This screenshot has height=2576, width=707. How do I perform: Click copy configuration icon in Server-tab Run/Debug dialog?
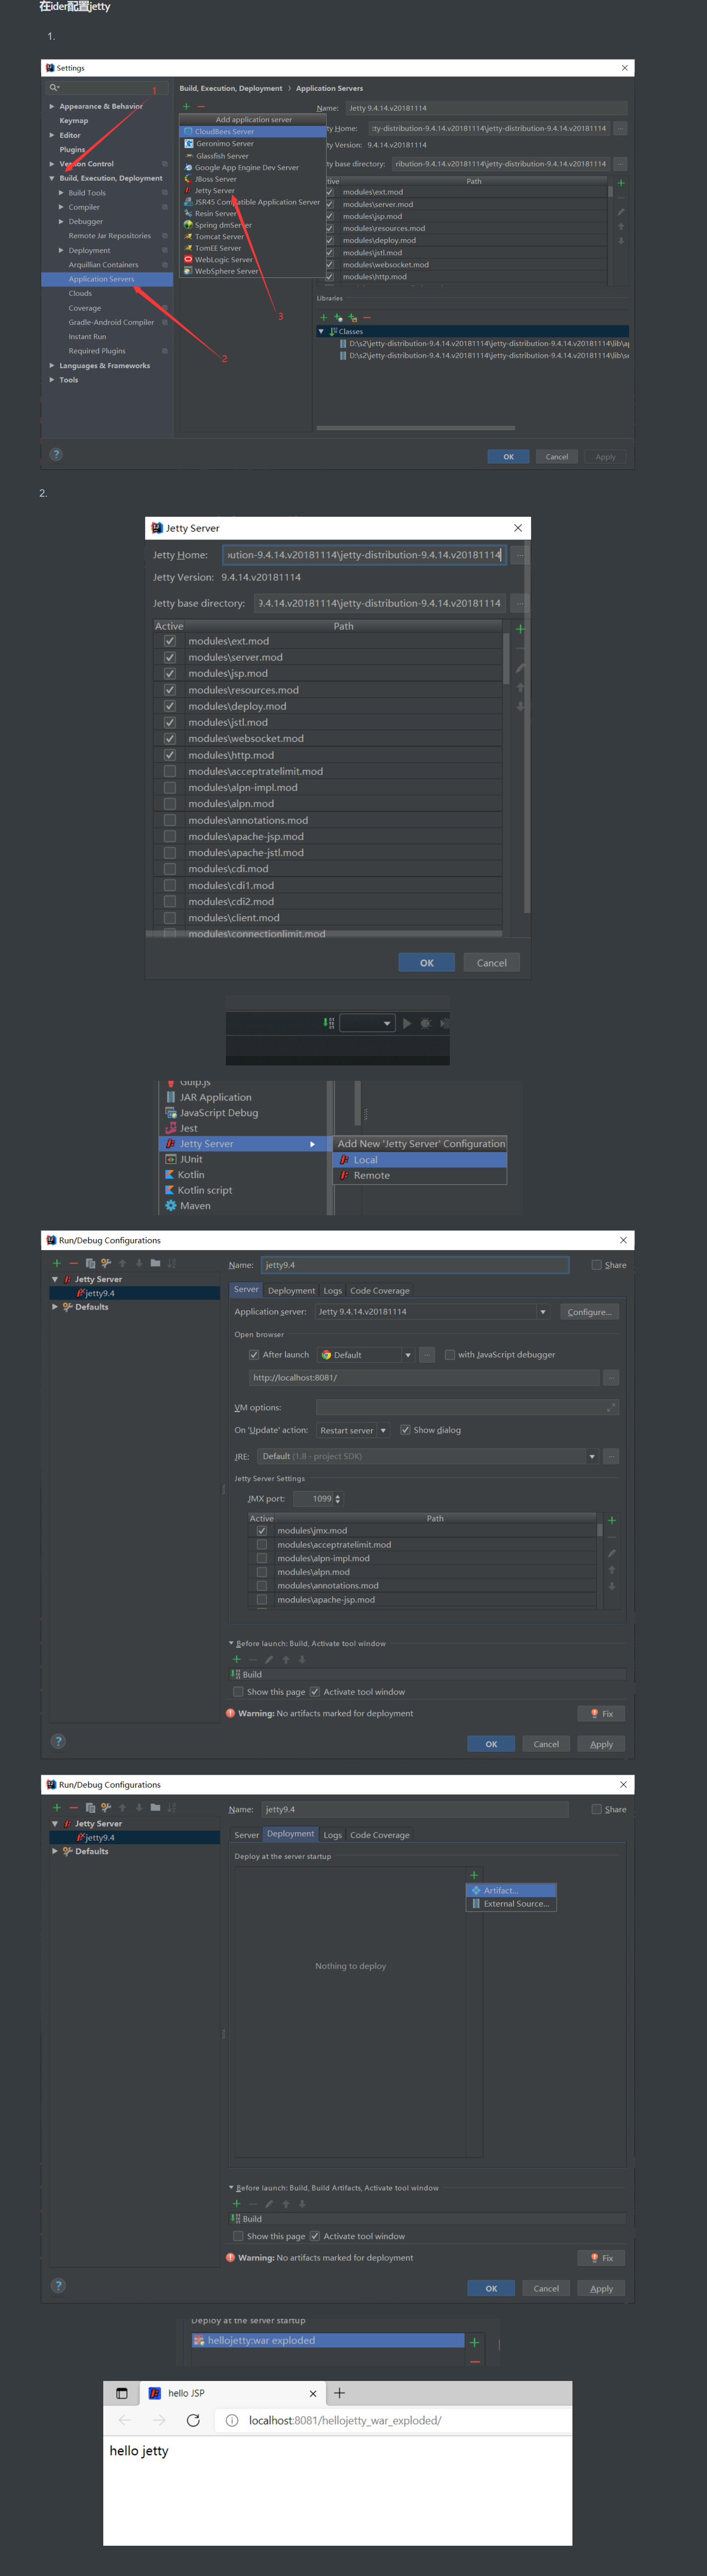[x=90, y=1263]
